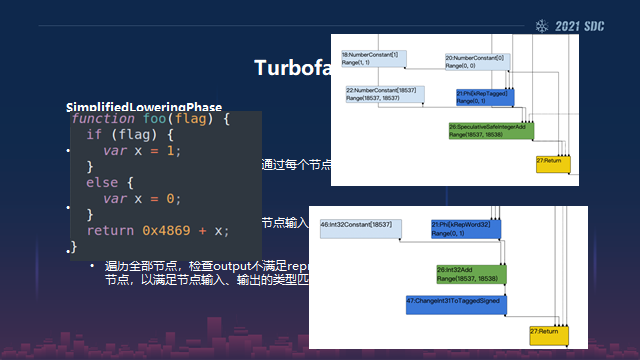Screen dimensions: 640x360
Task: Click the text 通过每个节点
Action: point(296,164)
